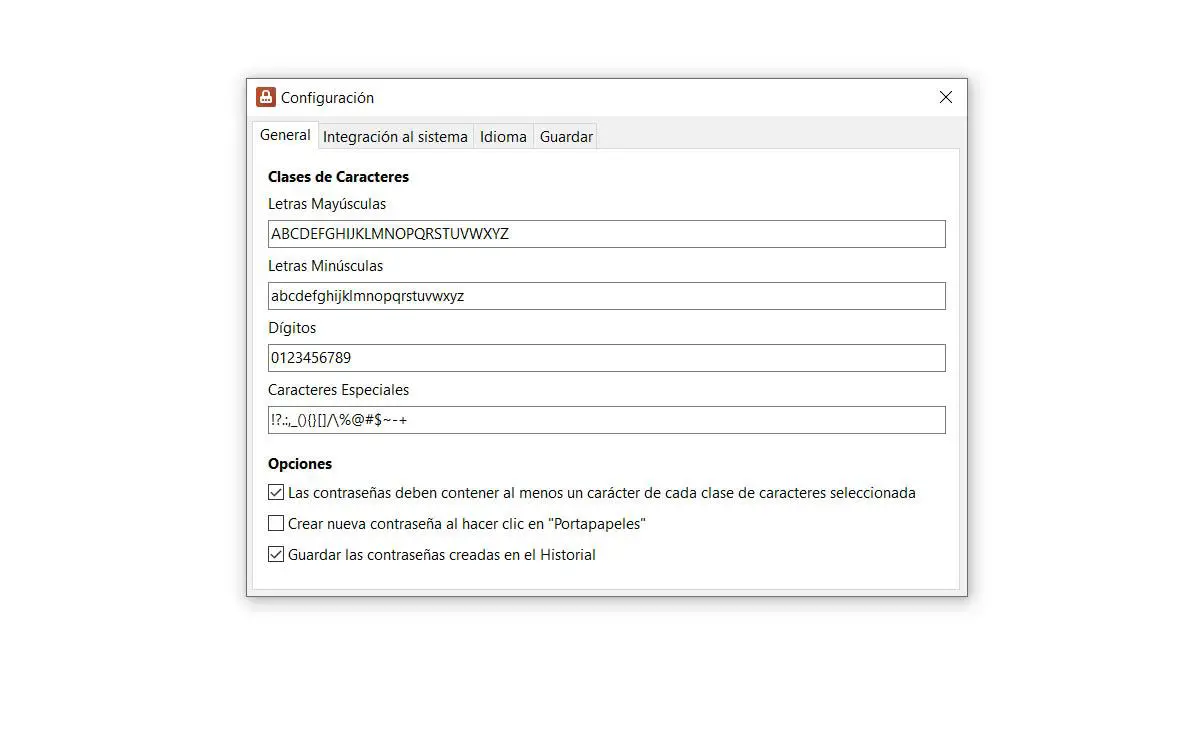Click the Opciones section heading
The width and height of the screenshot is (1182, 756).
click(x=300, y=464)
